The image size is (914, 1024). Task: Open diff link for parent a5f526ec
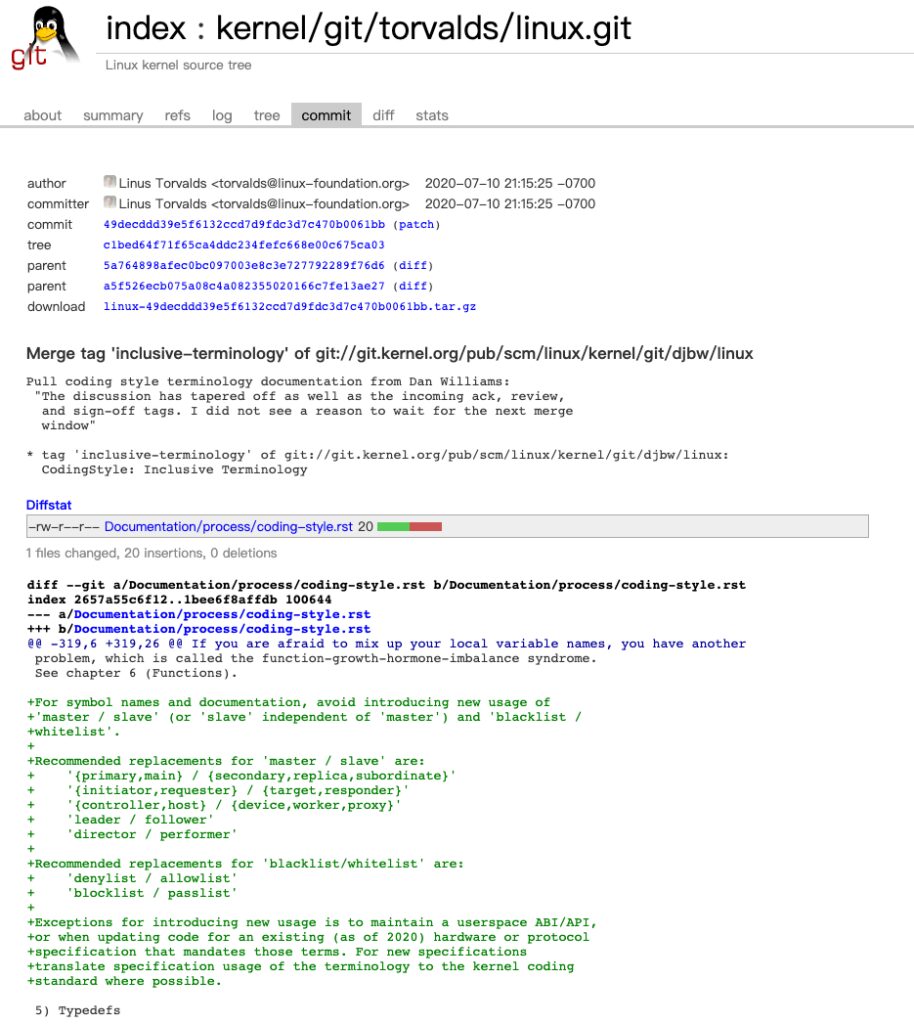pos(416,286)
